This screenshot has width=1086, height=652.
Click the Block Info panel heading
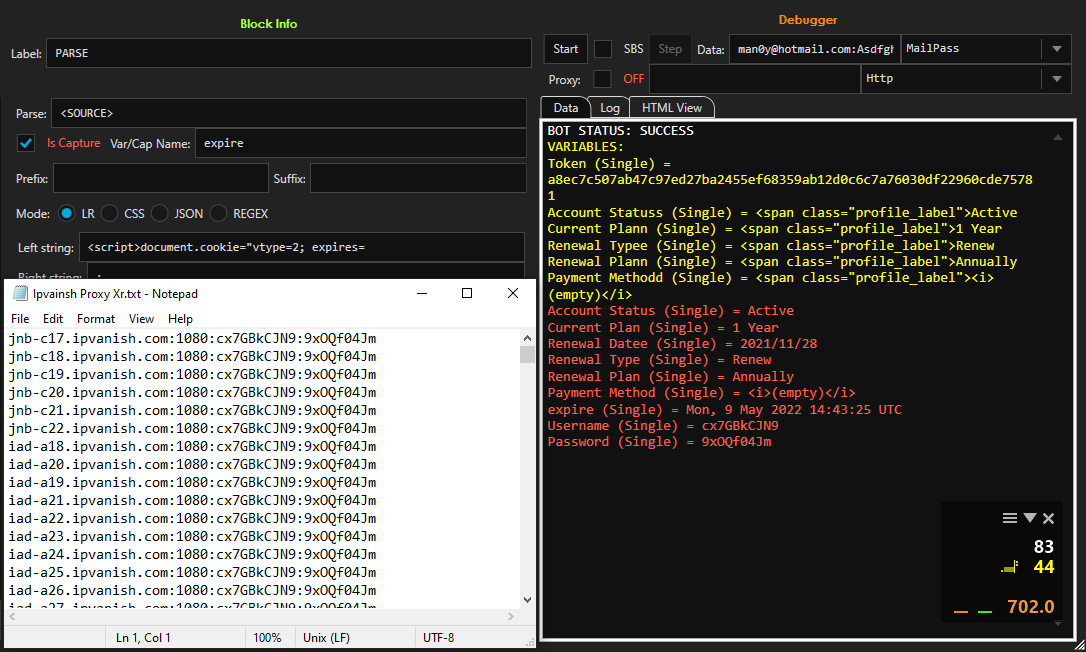(269, 24)
